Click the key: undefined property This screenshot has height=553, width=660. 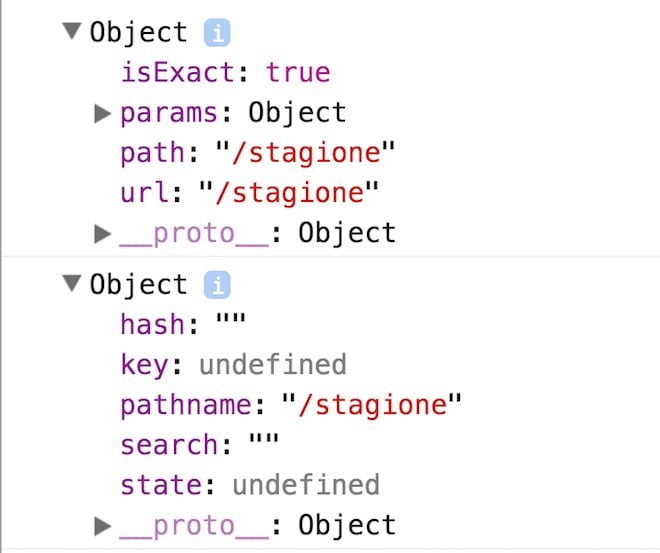point(232,365)
